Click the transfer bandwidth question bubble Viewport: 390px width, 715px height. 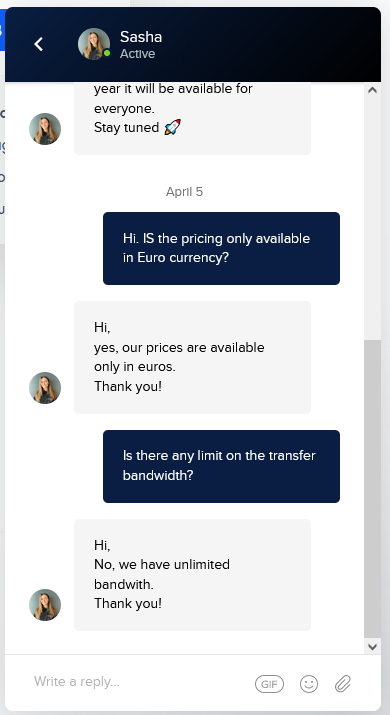(x=221, y=466)
